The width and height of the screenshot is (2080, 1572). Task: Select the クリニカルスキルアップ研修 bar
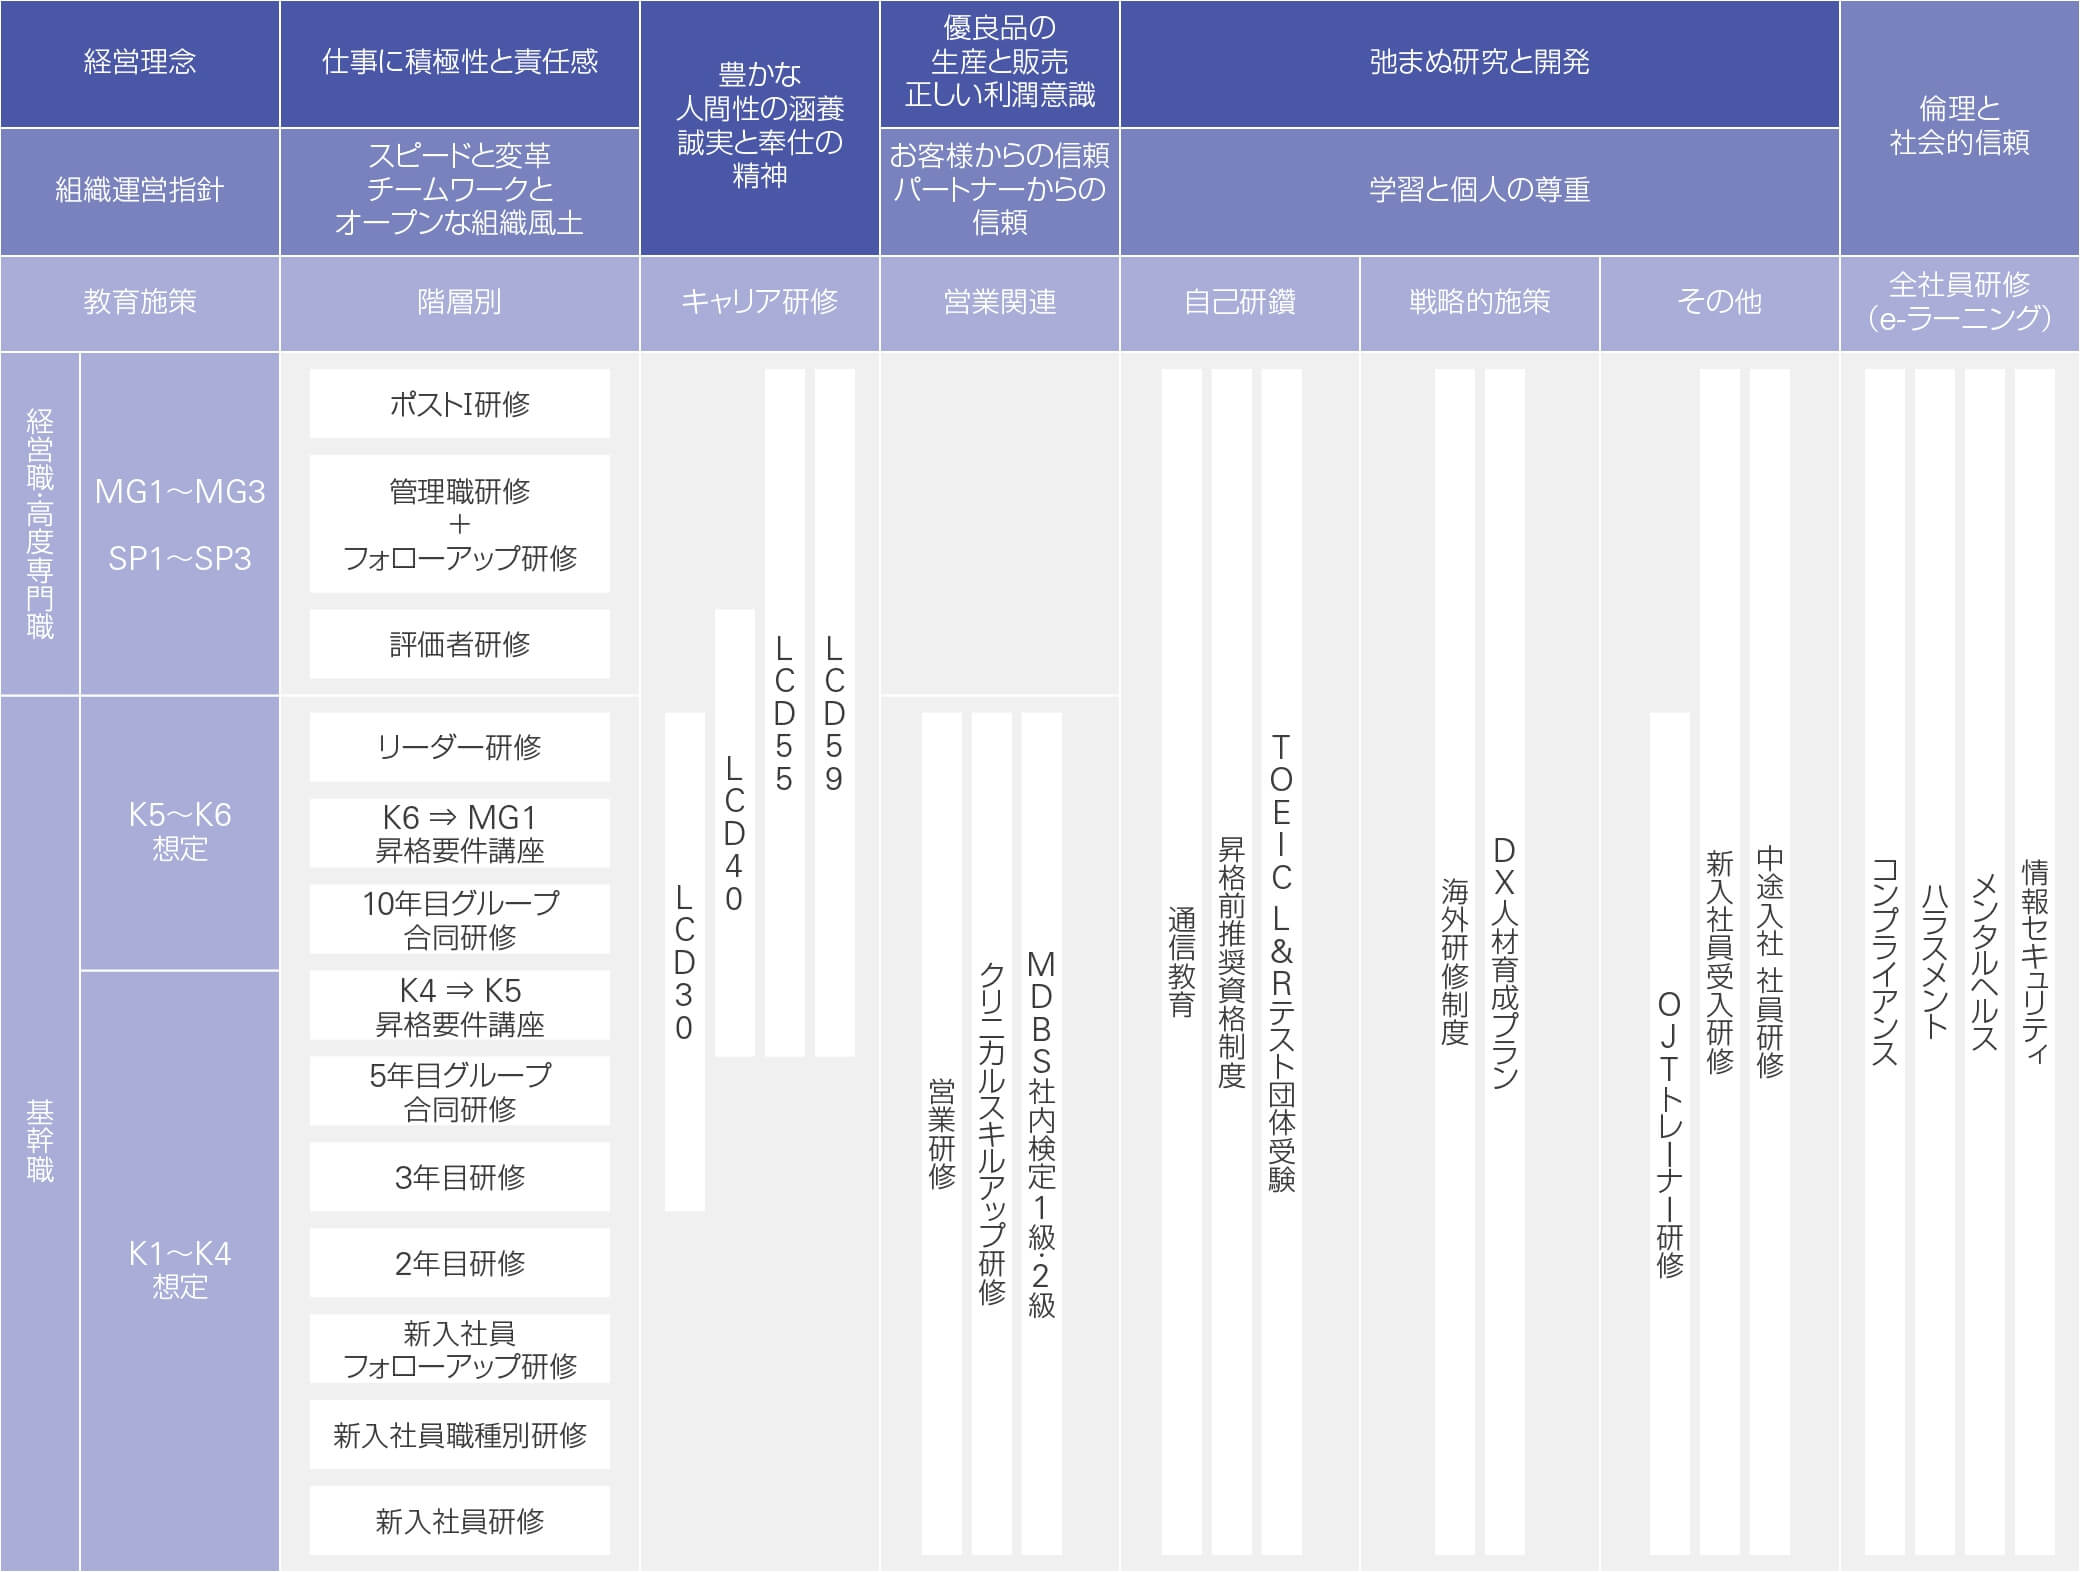(x=992, y=1134)
